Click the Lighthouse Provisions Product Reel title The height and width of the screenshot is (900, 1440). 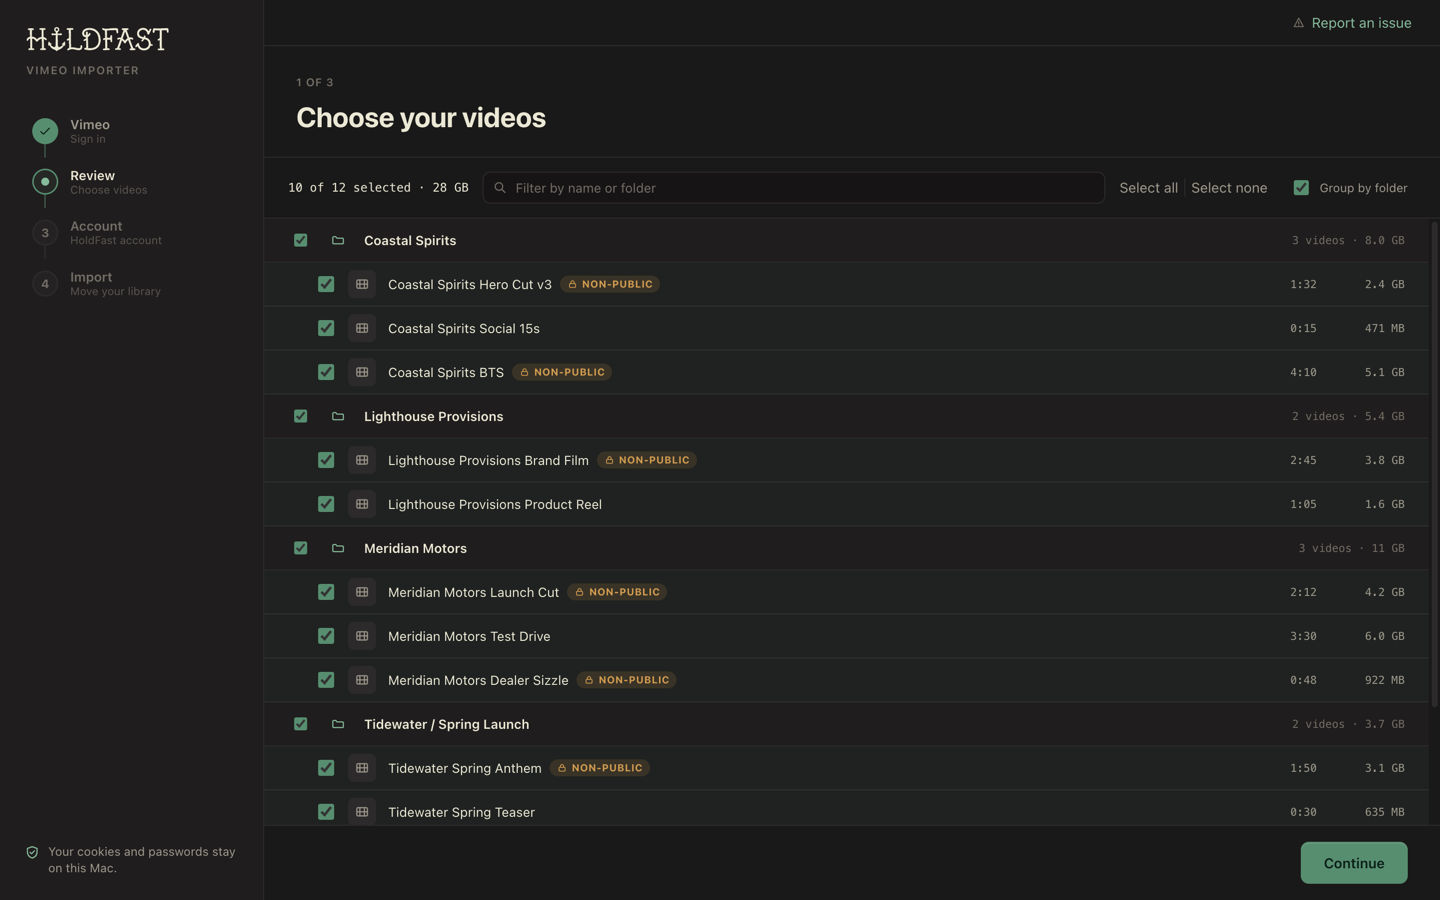click(495, 505)
